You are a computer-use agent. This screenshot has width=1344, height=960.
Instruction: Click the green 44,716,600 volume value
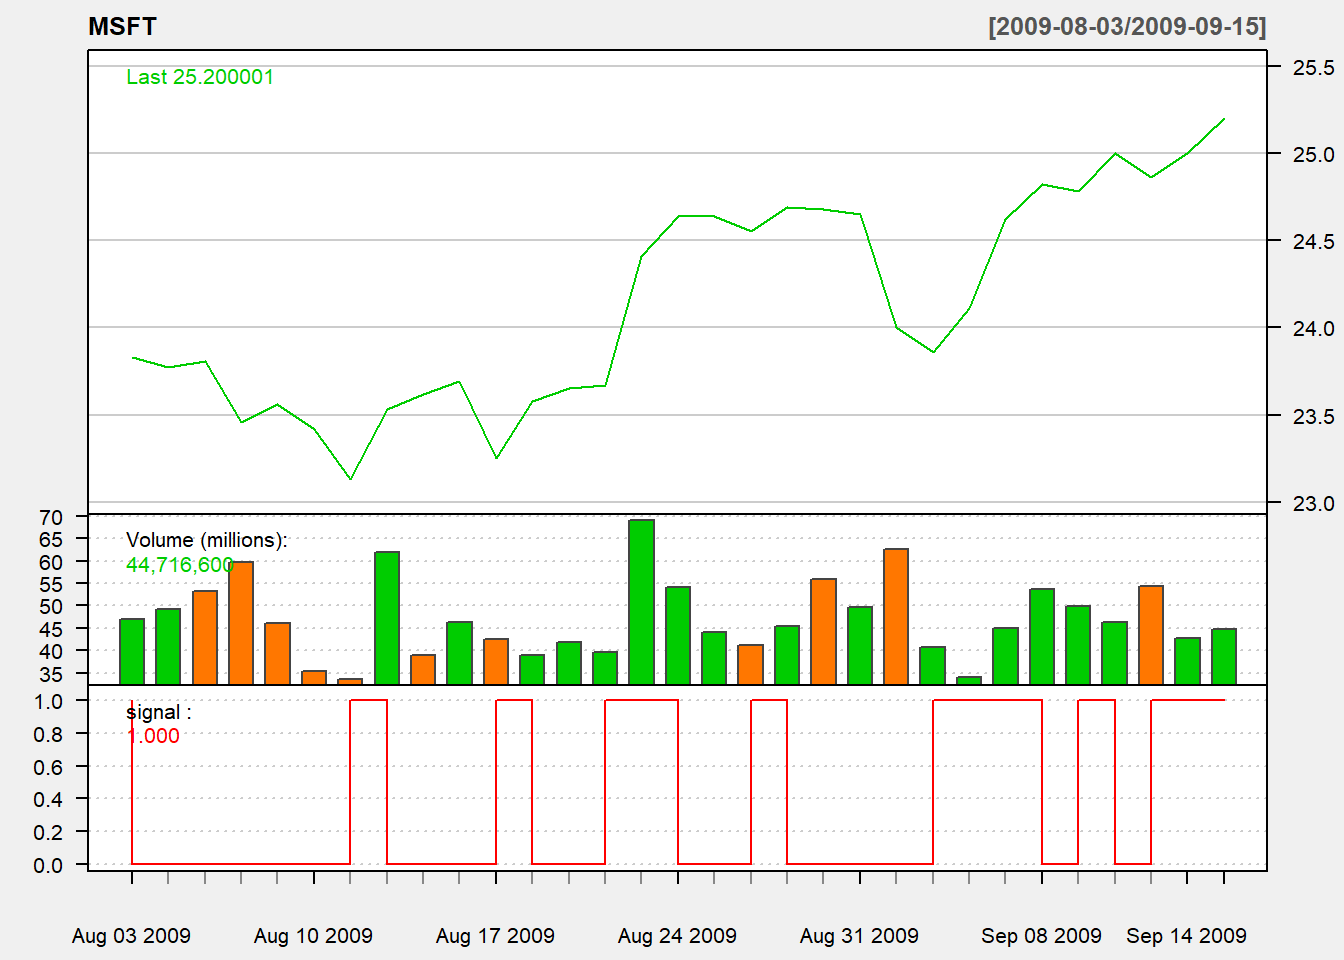click(x=180, y=565)
